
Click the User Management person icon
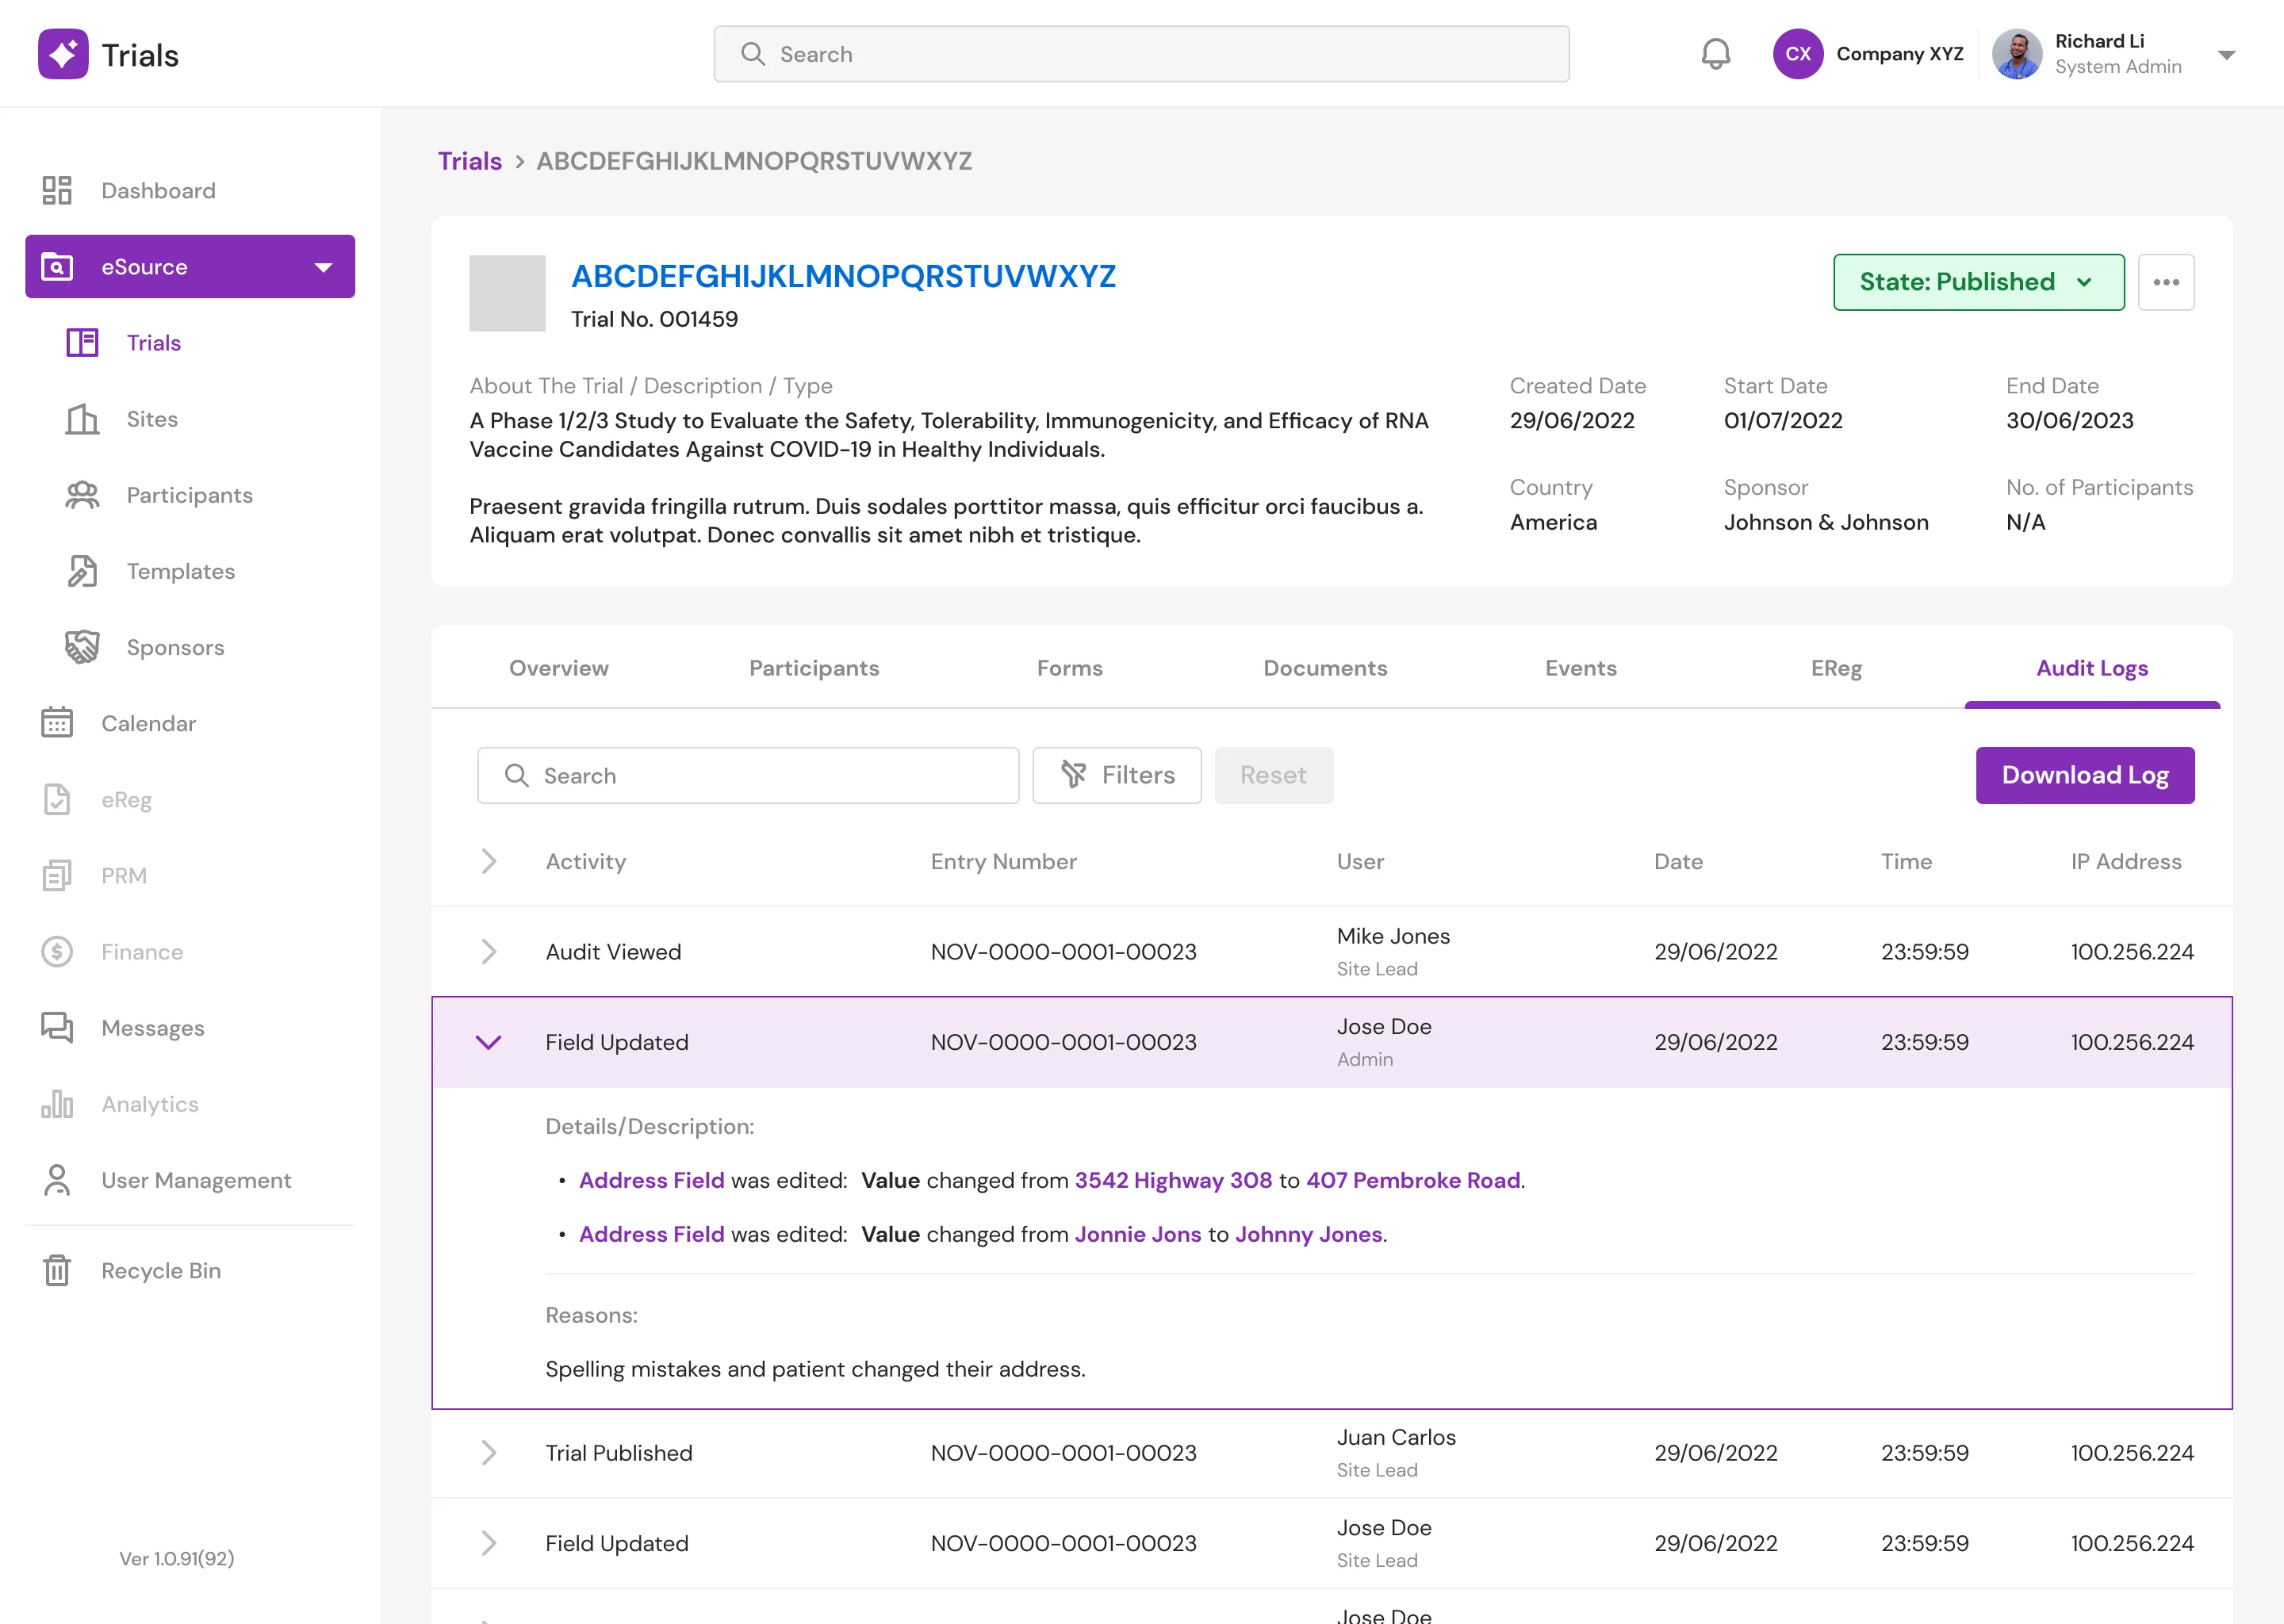57,1180
